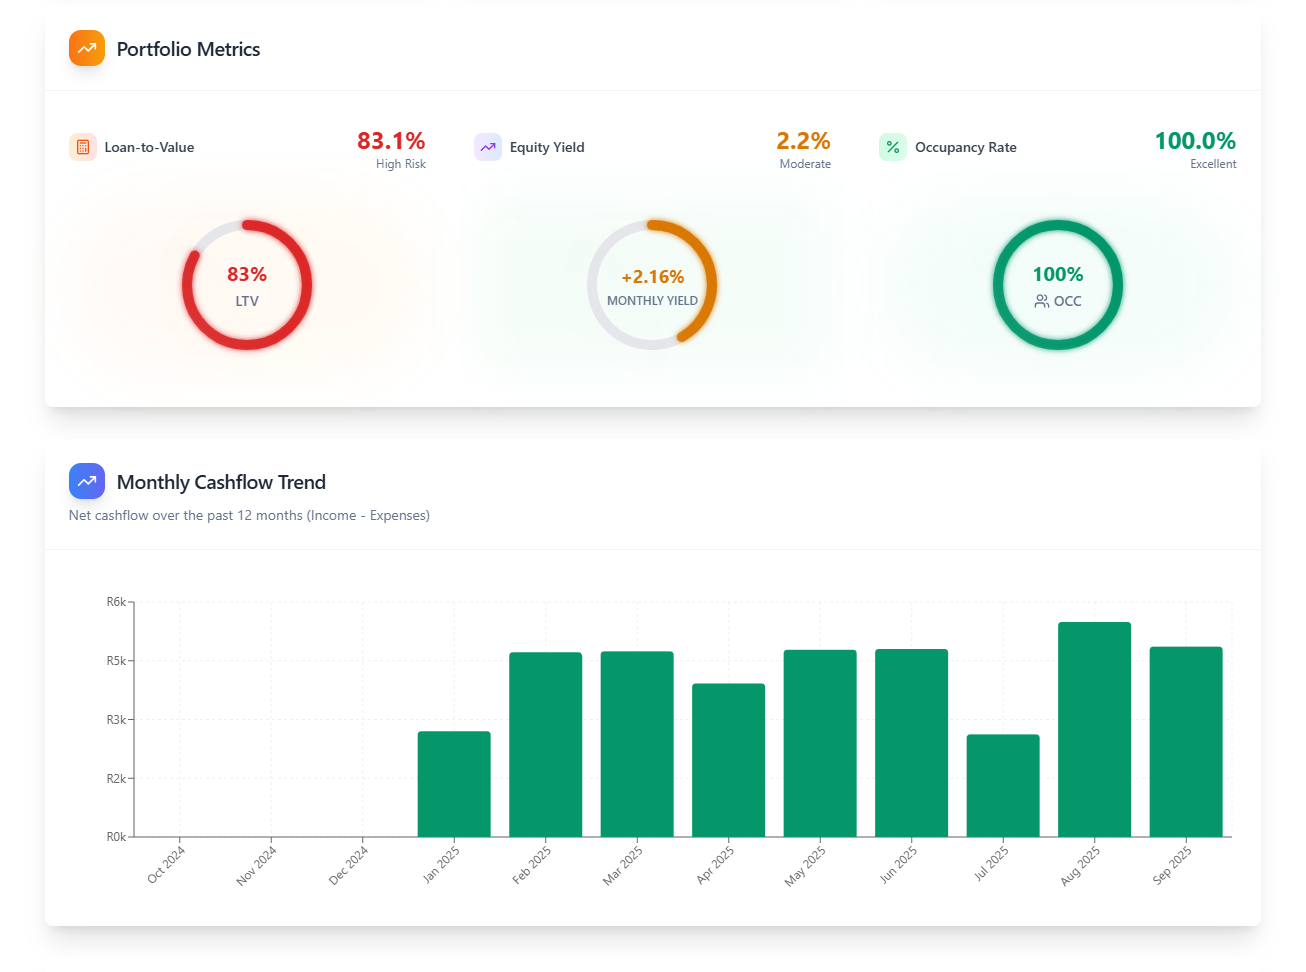Click the Oct 2024 x-axis label
The height and width of the screenshot is (972, 1306).
(x=166, y=864)
